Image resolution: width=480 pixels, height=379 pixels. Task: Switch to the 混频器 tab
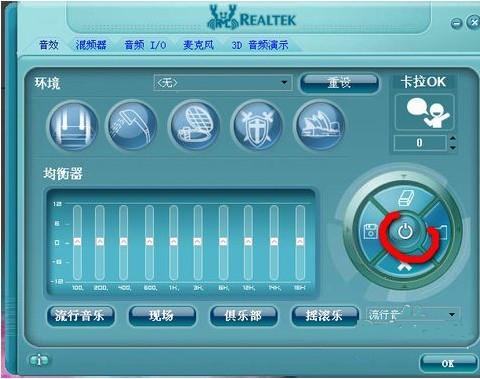[x=91, y=45]
